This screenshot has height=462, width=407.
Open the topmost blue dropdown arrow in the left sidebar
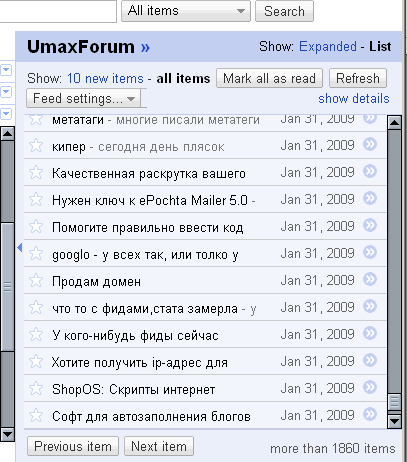pos(6,70)
